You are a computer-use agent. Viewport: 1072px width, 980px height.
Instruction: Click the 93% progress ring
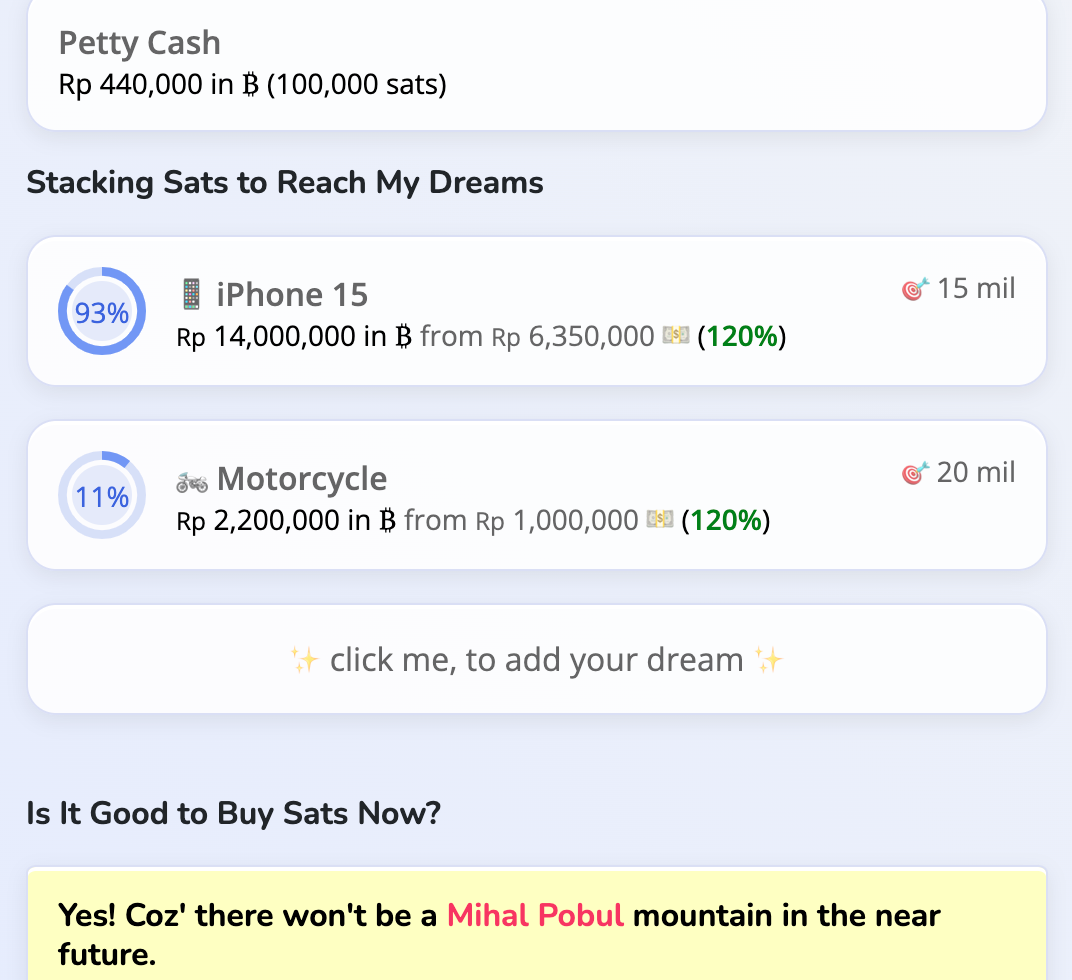point(102,312)
